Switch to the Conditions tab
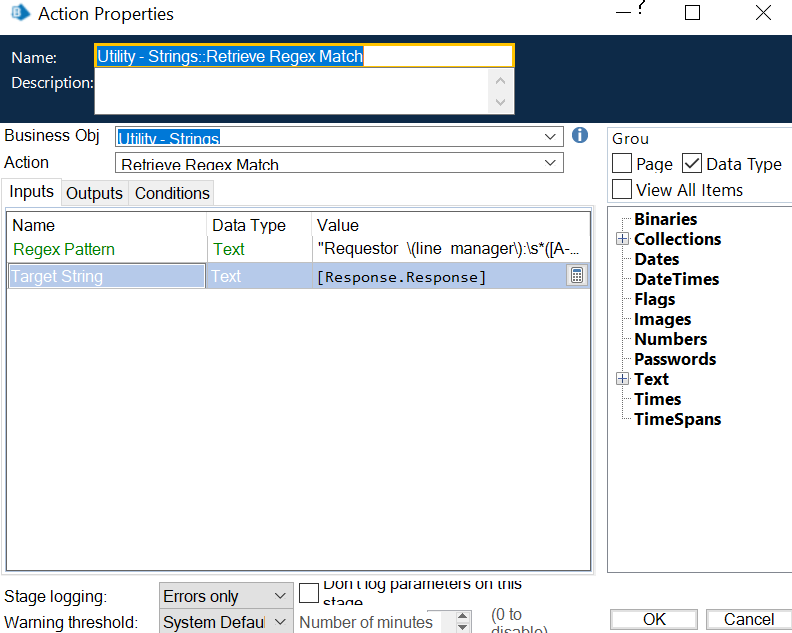 [172, 193]
